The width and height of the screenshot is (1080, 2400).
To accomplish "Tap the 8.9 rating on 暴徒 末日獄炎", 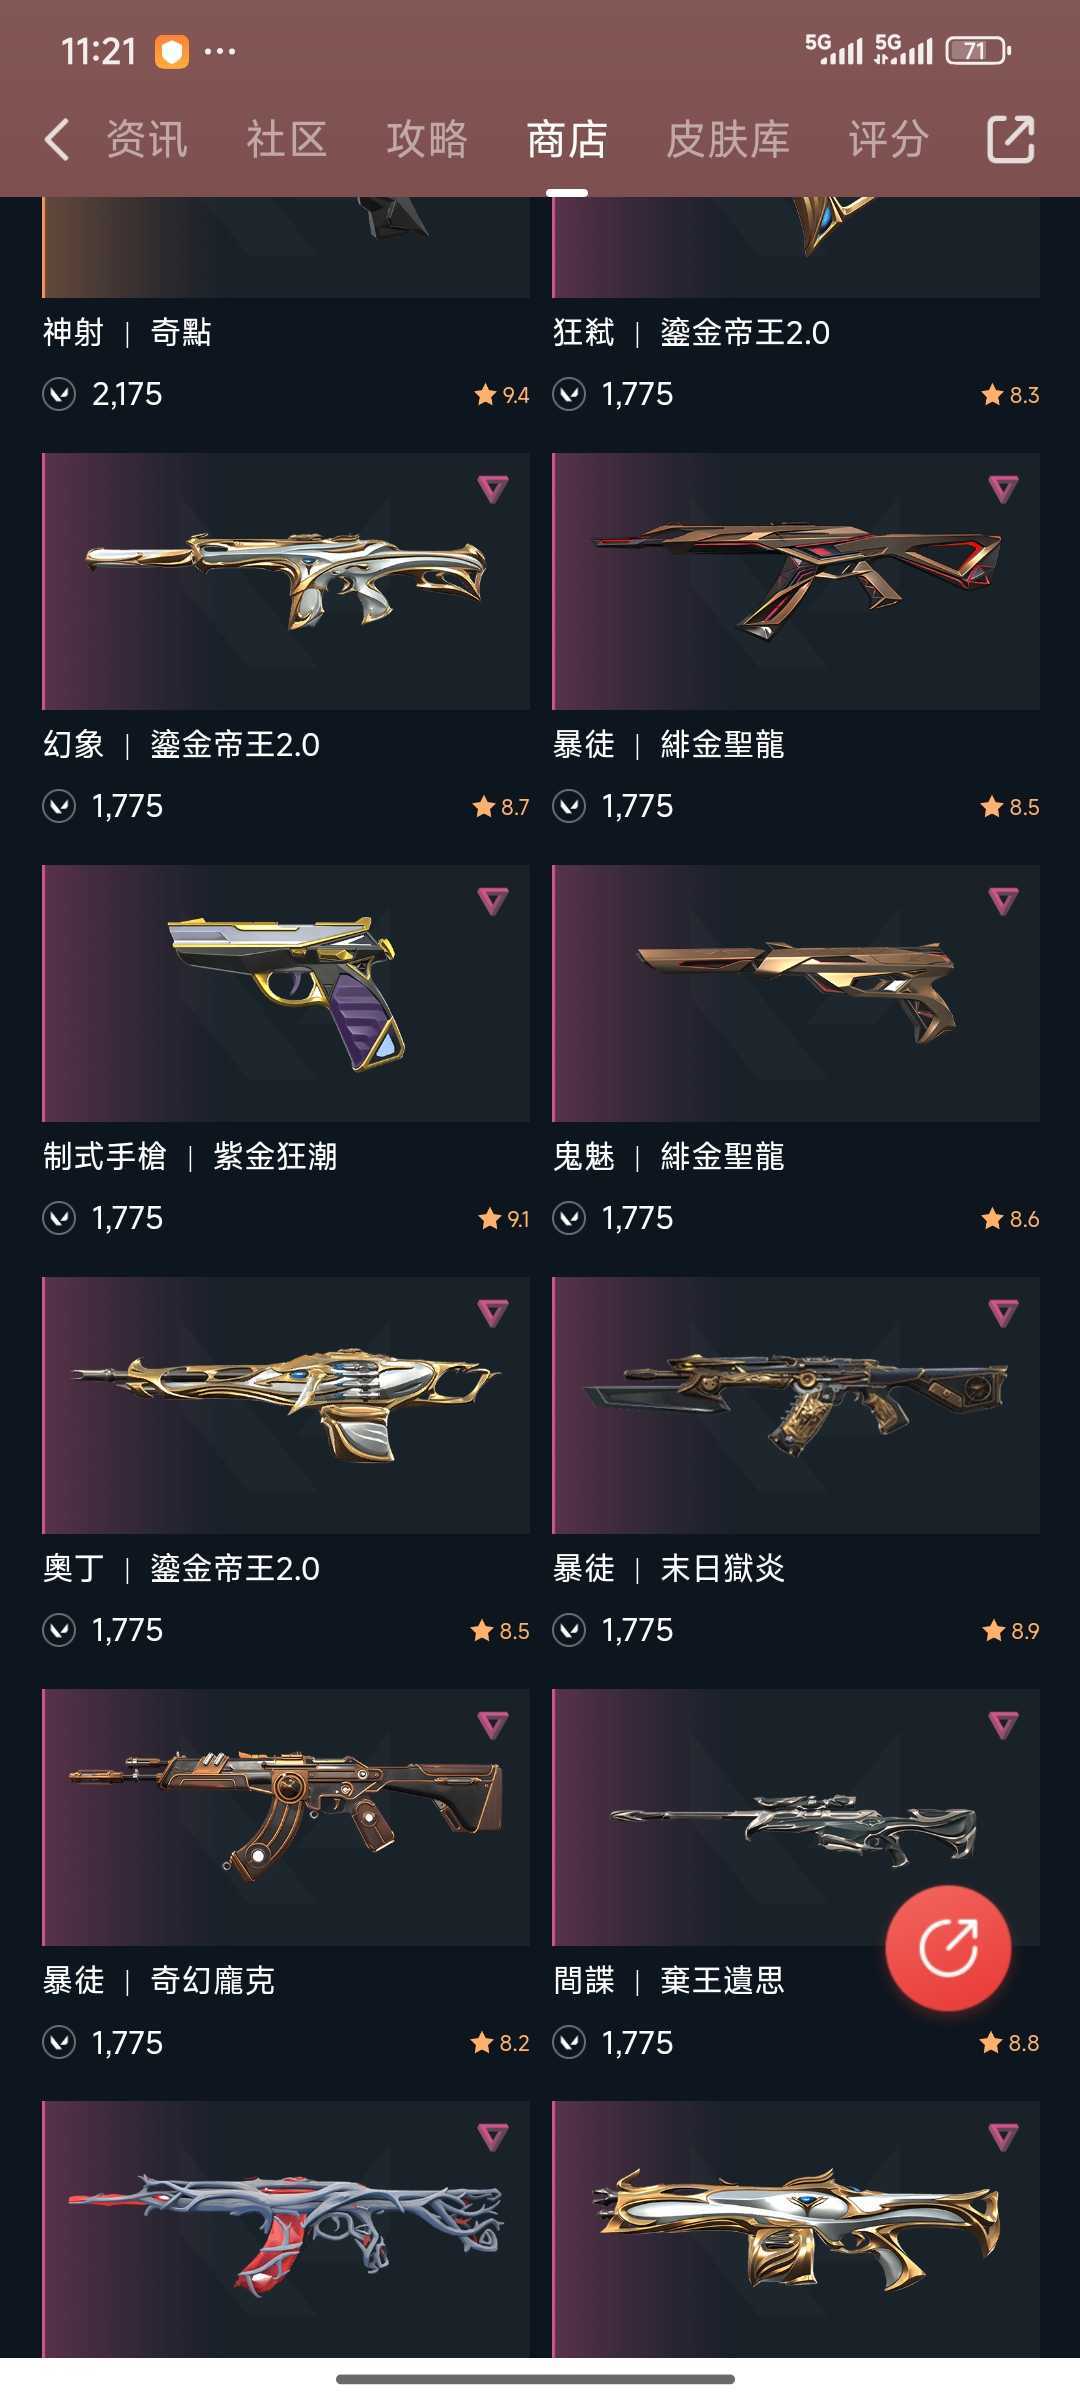I will [1011, 1631].
